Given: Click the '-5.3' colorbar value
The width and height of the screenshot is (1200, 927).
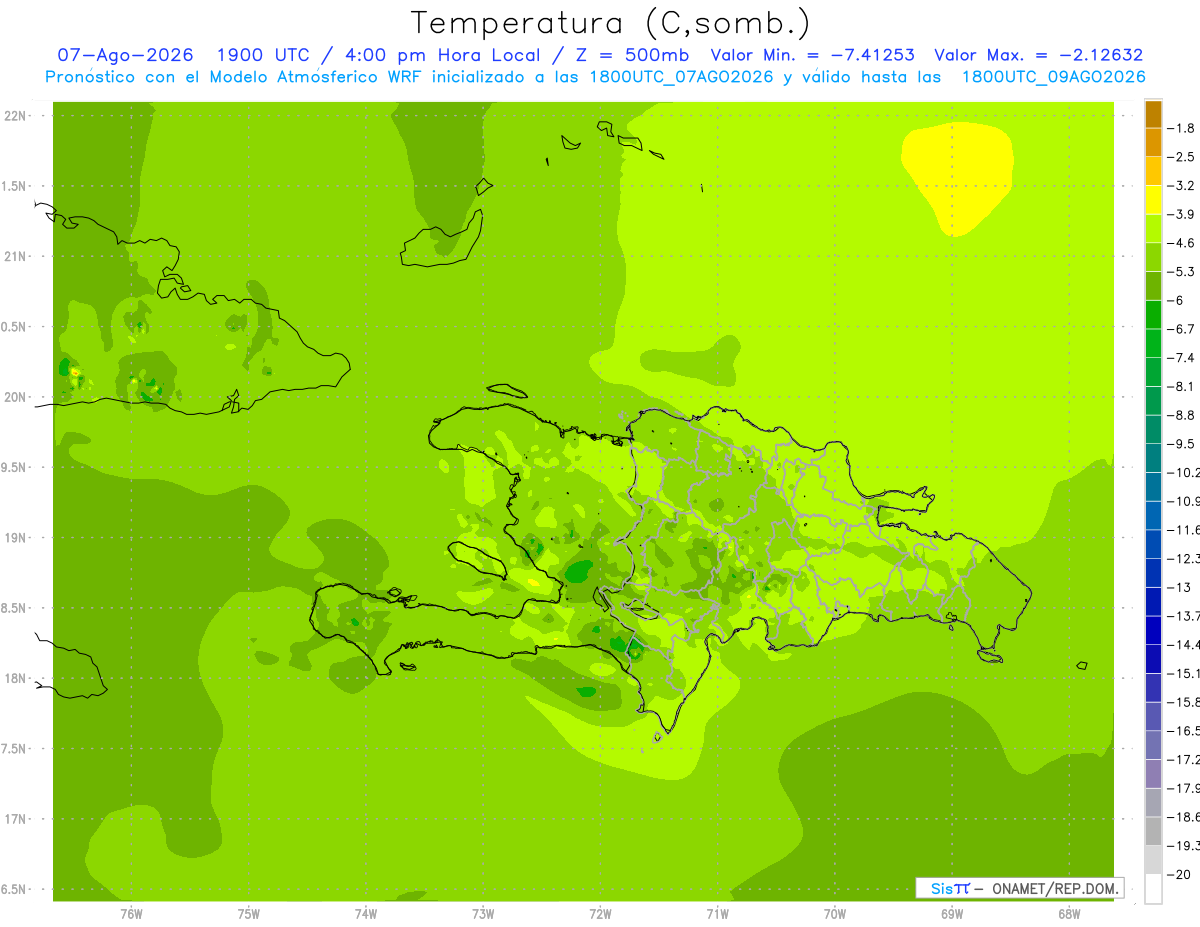Looking at the screenshot, I should click(x=1182, y=271).
